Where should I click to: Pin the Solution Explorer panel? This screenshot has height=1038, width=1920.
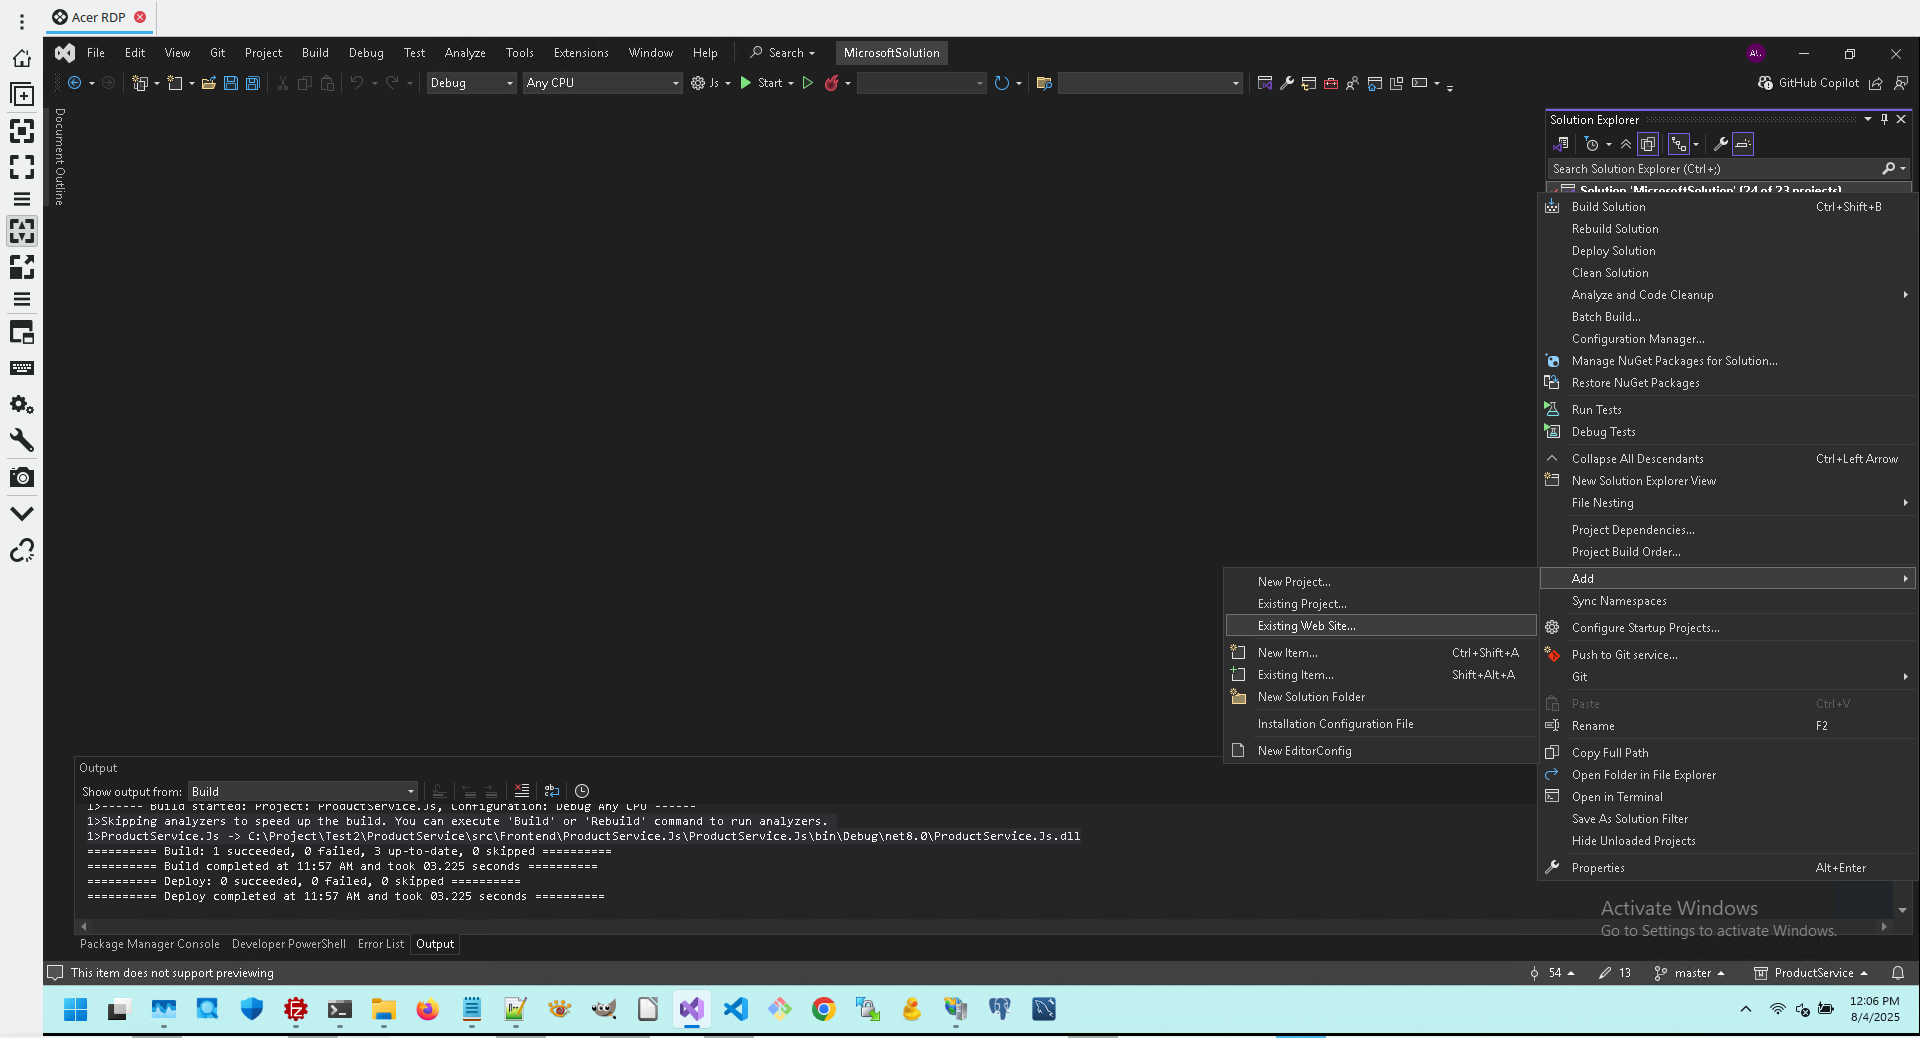click(x=1884, y=119)
